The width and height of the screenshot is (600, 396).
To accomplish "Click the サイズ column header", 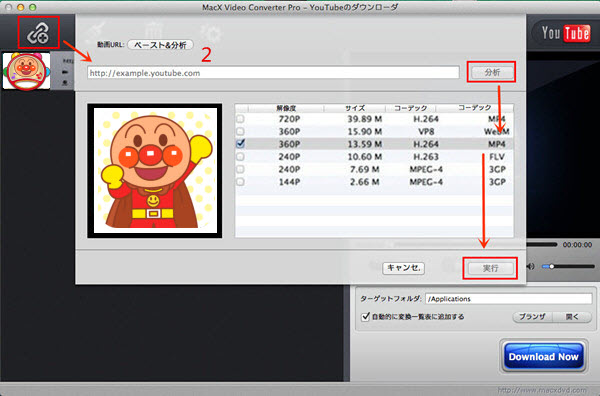I will pyautogui.click(x=355, y=108).
